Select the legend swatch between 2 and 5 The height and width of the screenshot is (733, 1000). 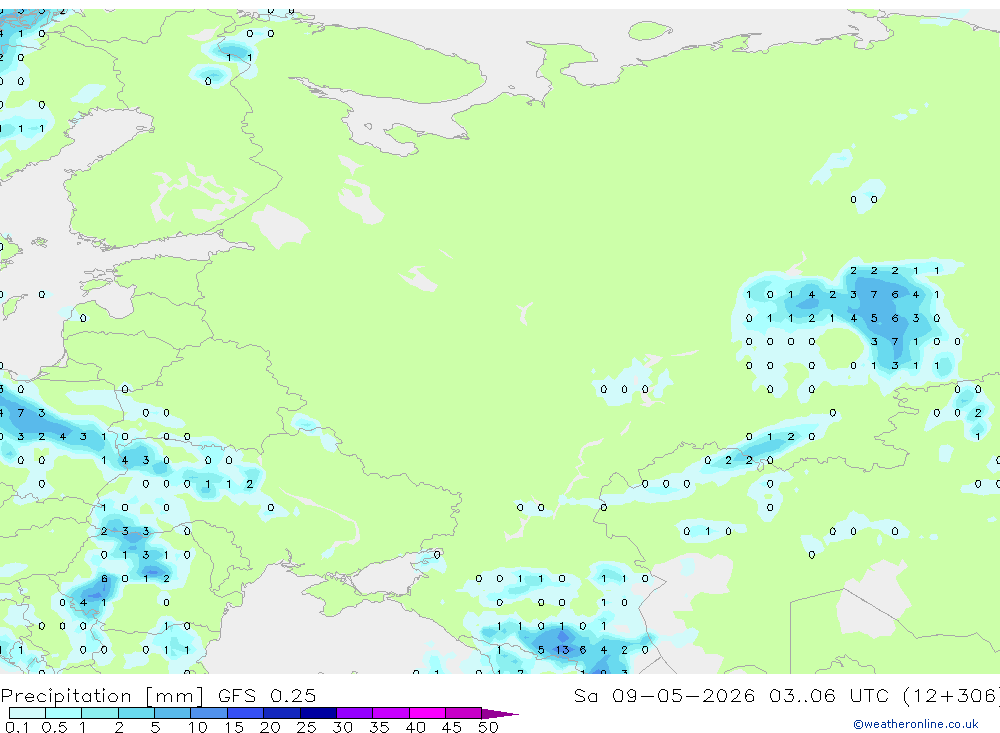point(136,713)
